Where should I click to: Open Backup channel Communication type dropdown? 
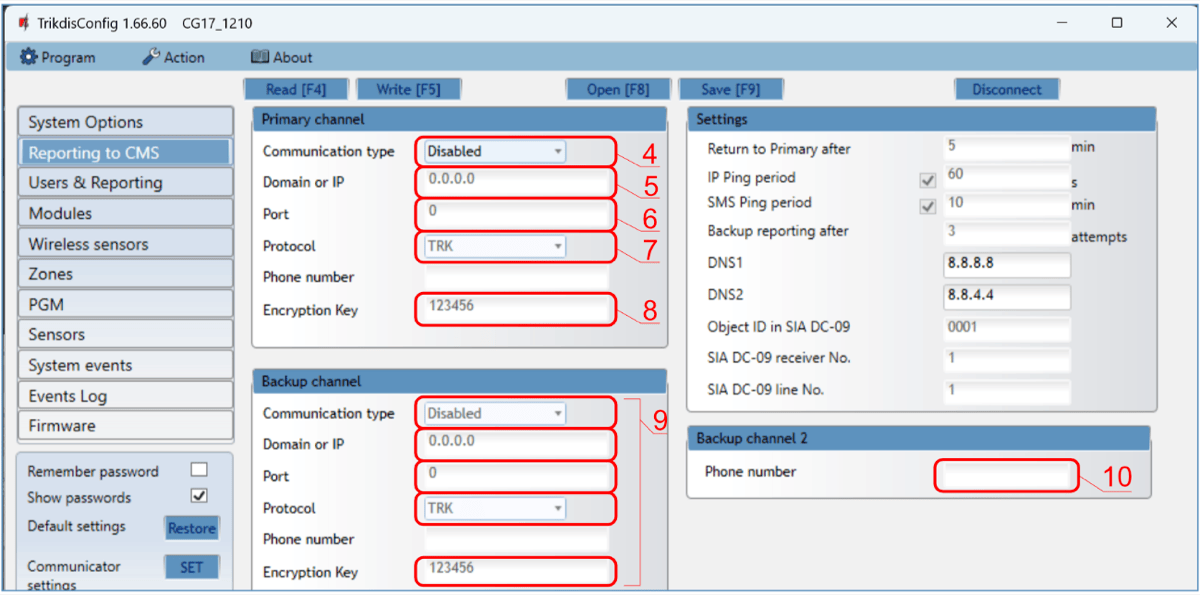[x=493, y=414]
